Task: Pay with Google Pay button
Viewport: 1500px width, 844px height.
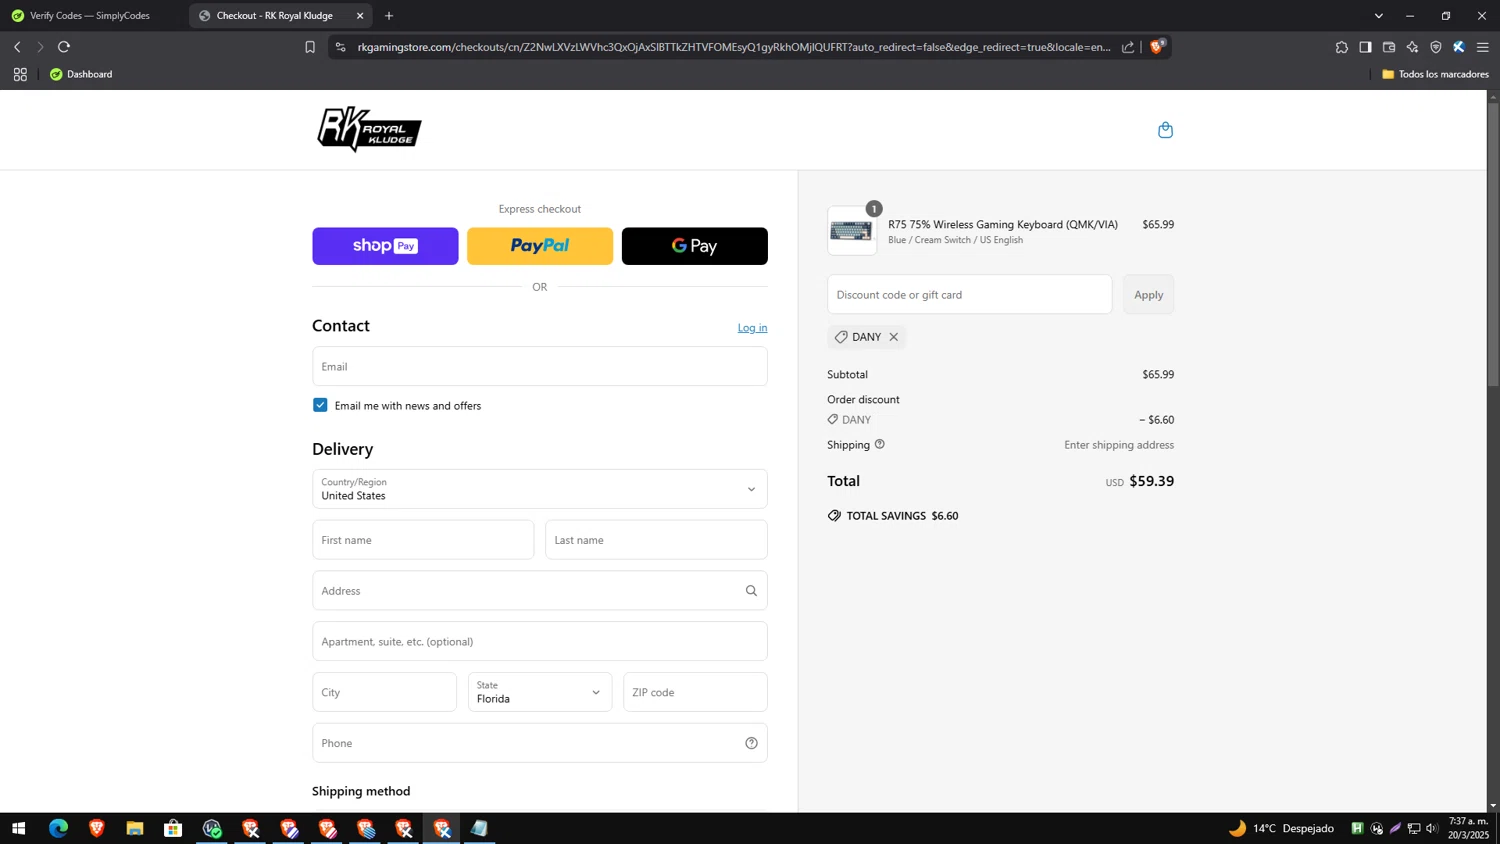Action: coord(695,246)
